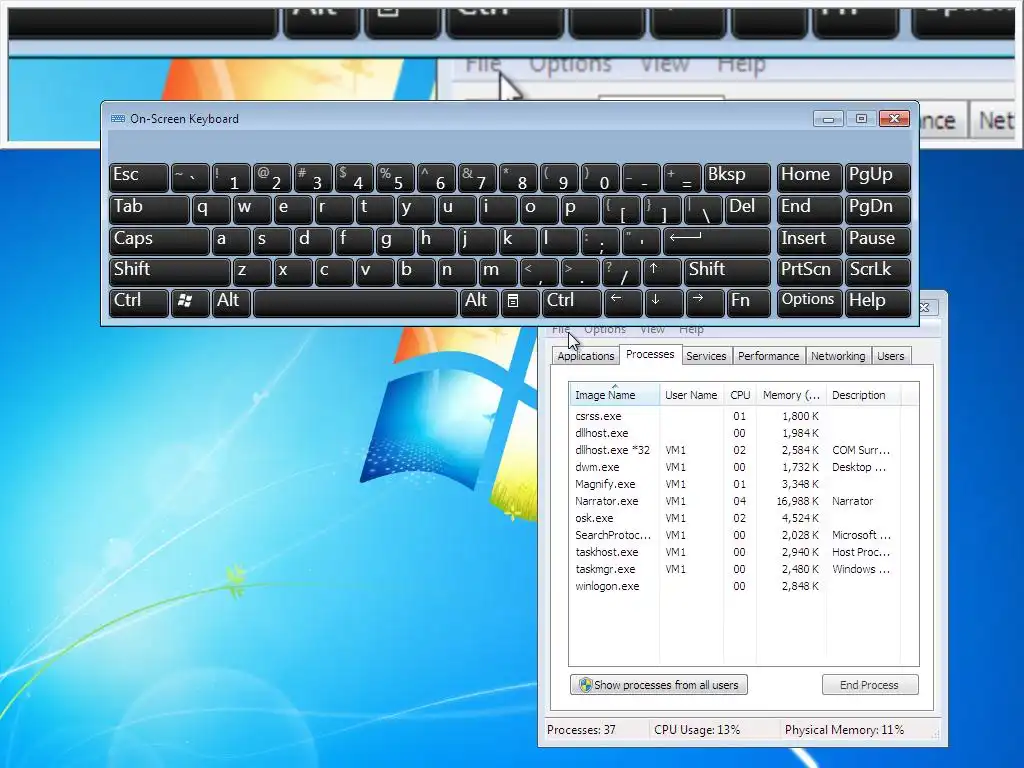The width and height of the screenshot is (1024, 768).
Task: Click the Windows logo key on On-Screen Keyboard
Action: coord(190,302)
